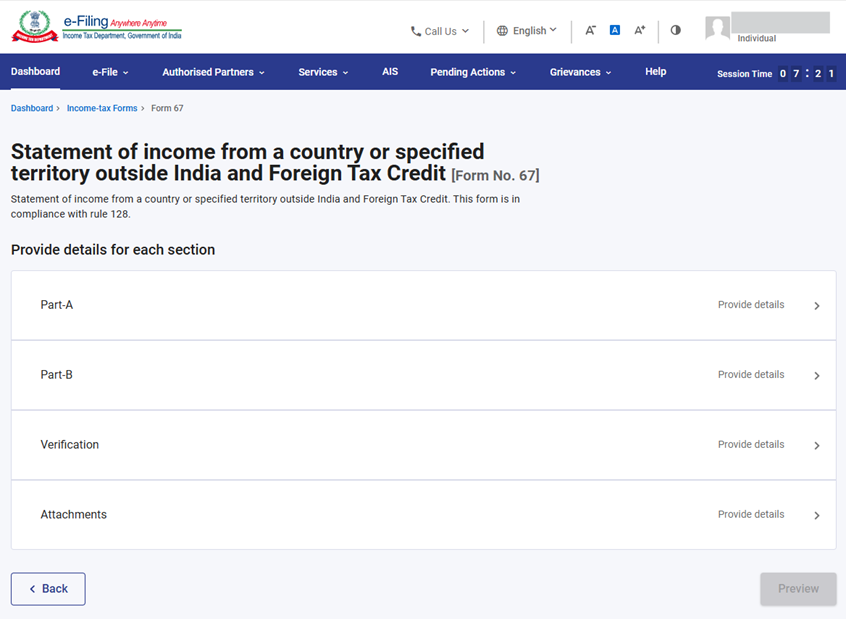Open the English language dropdown

(x=527, y=31)
